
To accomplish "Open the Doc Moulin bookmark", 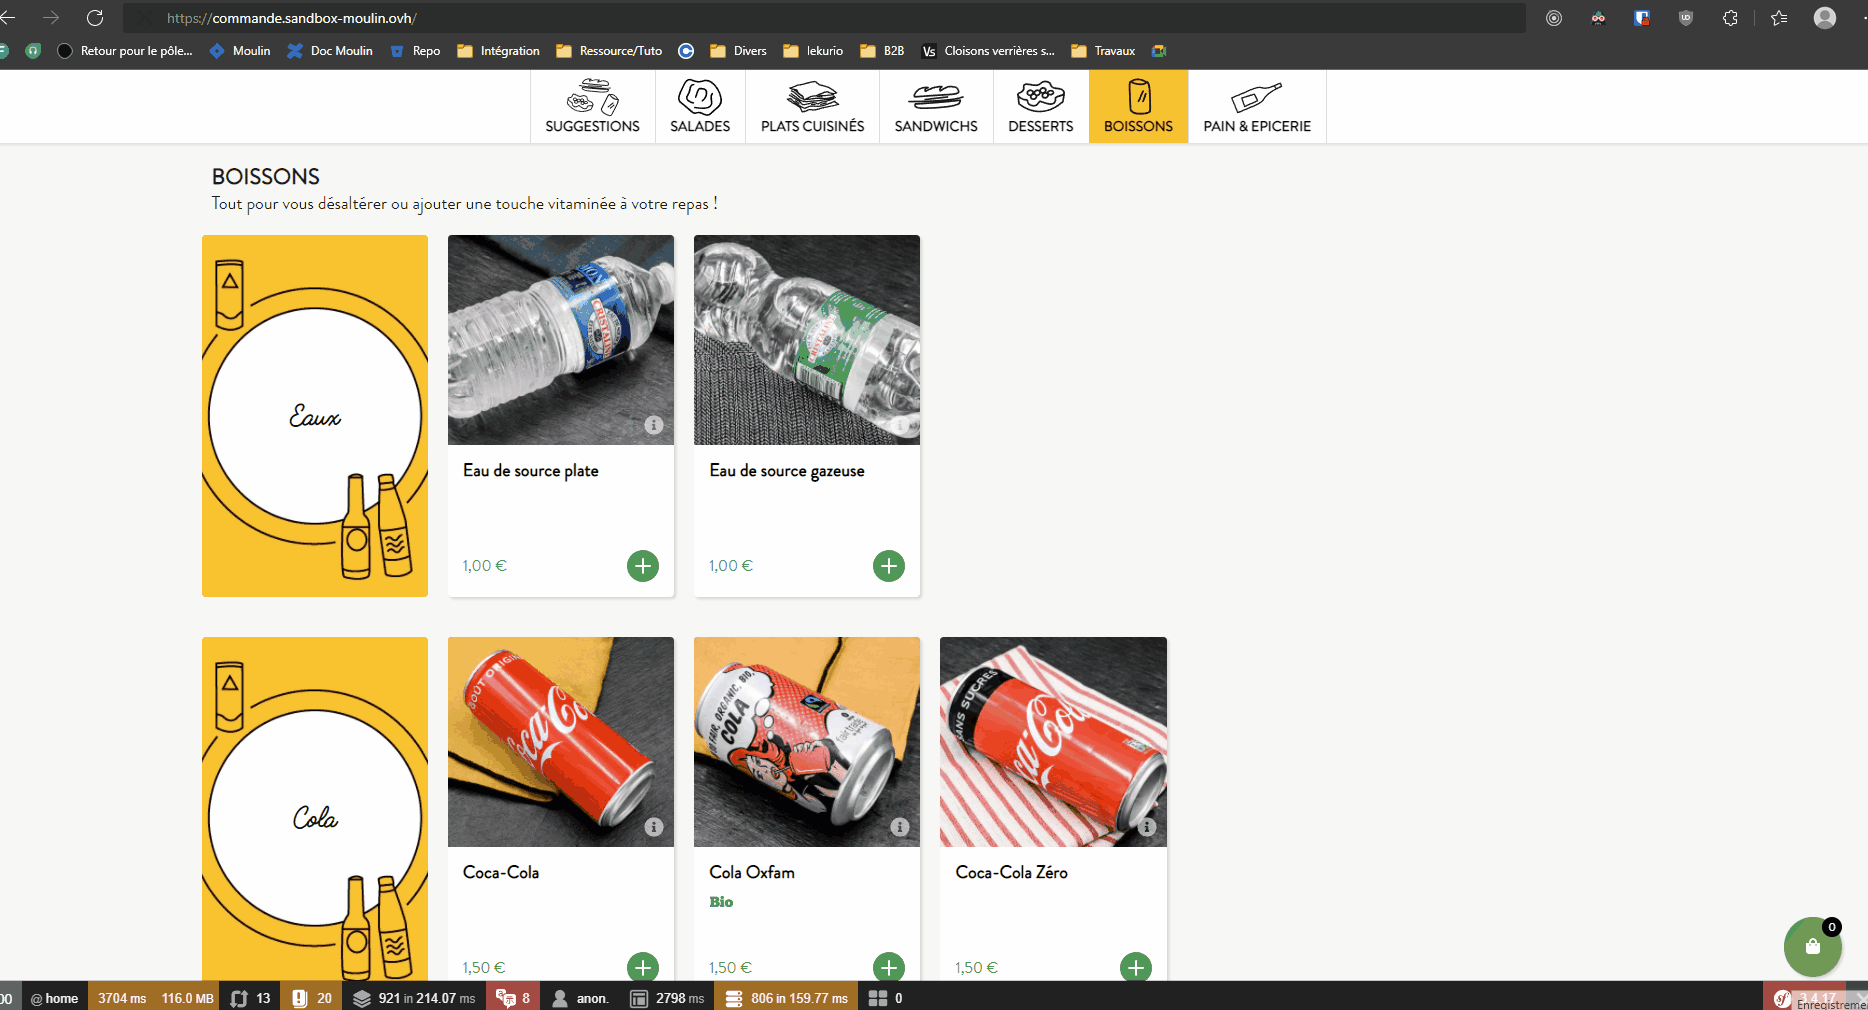I will [330, 51].
